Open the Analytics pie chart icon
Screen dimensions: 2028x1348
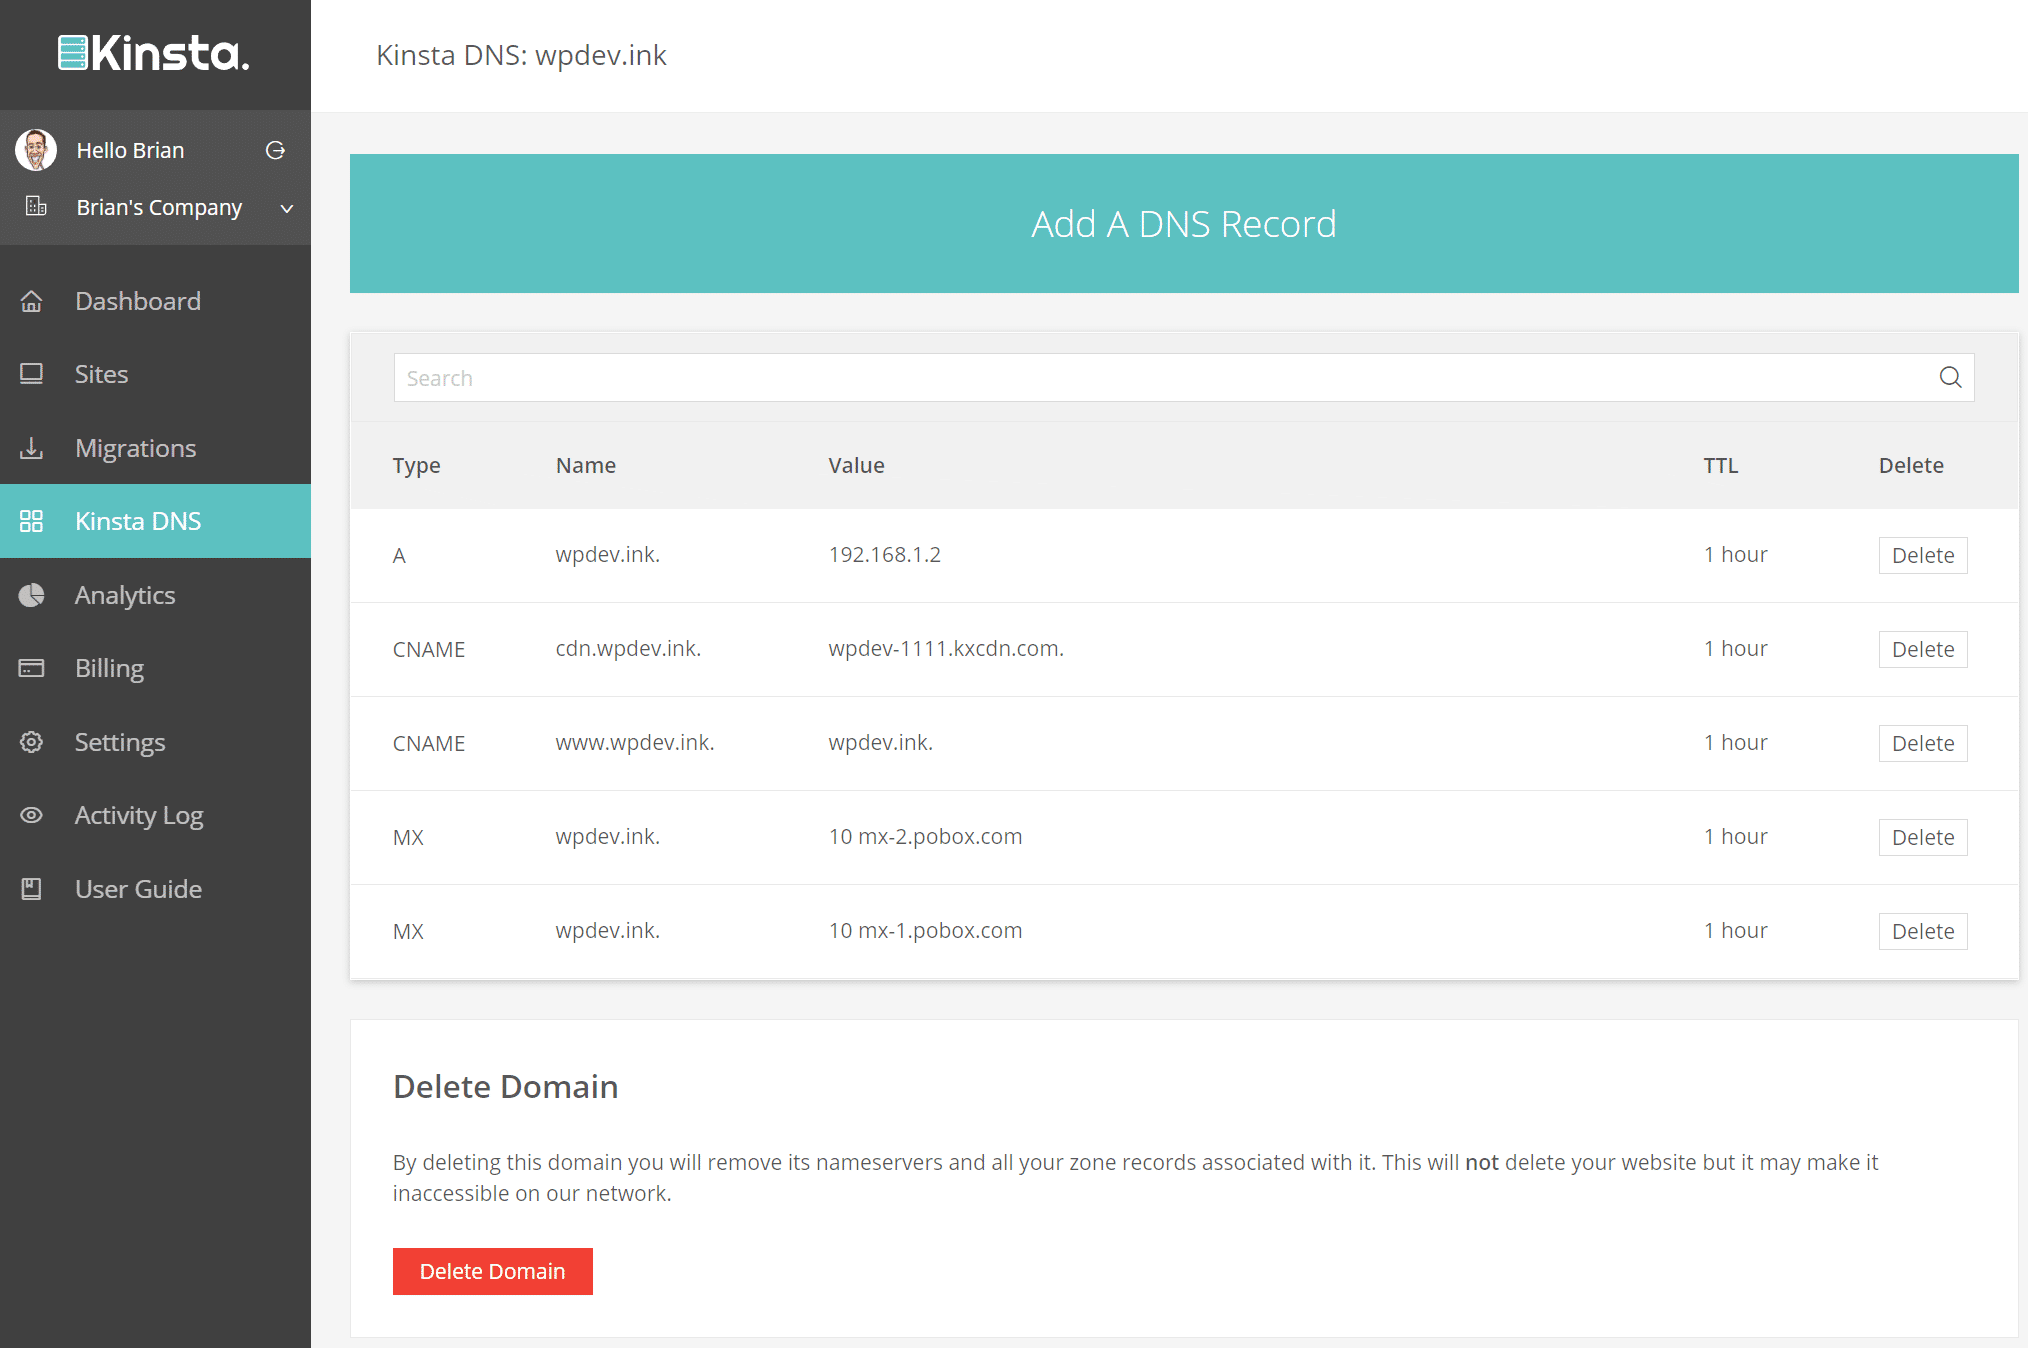31,595
